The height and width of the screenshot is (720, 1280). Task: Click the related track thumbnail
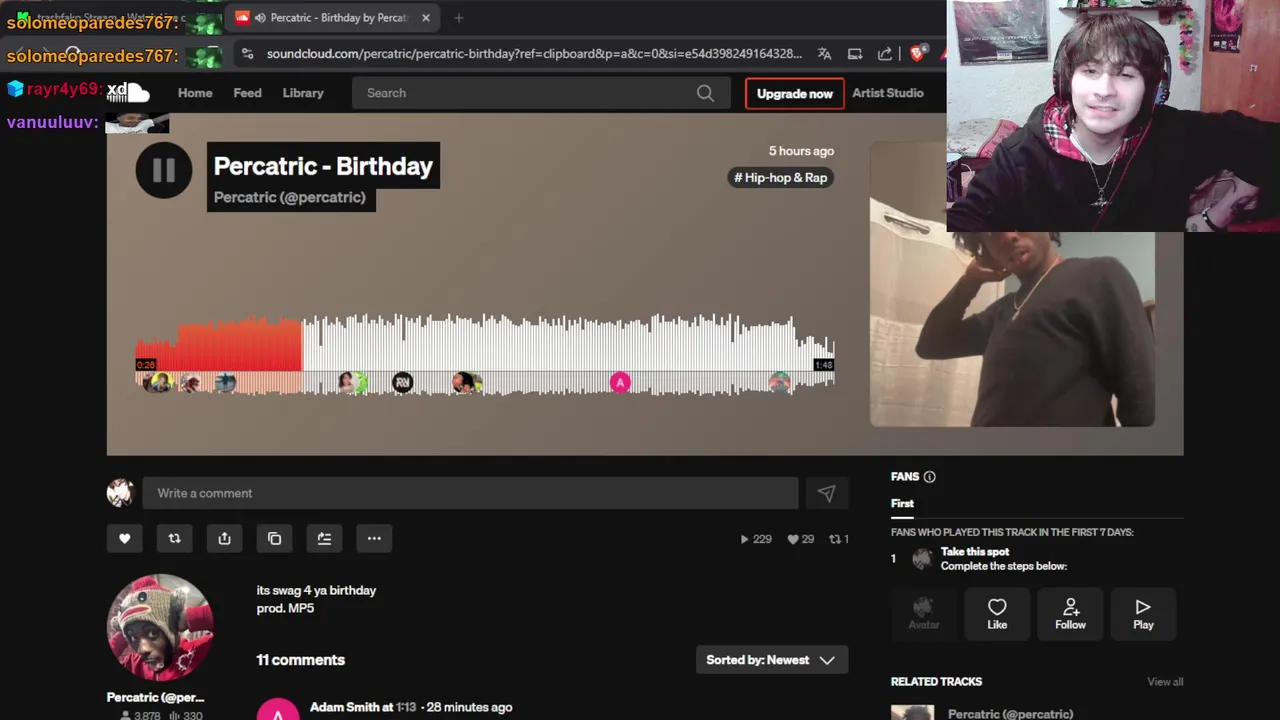coord(912,713)
